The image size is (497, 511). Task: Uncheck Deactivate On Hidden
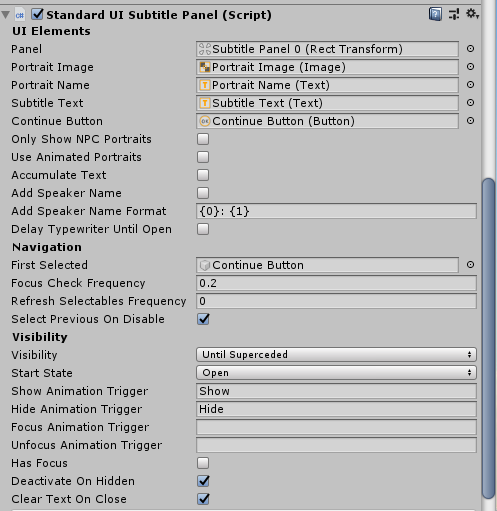click(203, 481)
